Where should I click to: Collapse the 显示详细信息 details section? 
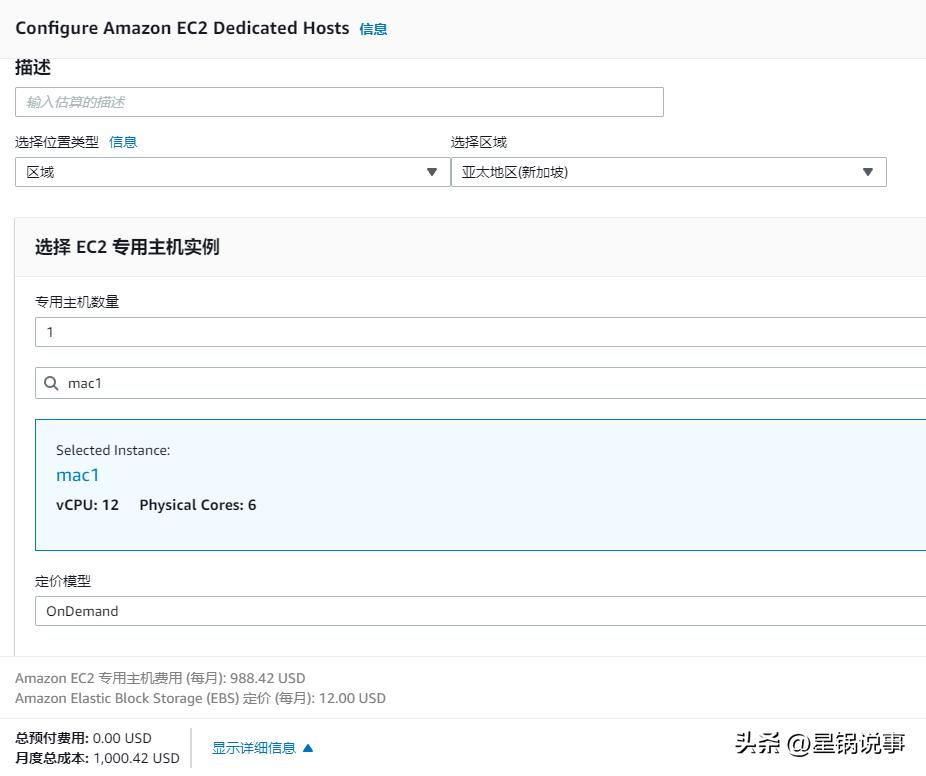[252, 747]
